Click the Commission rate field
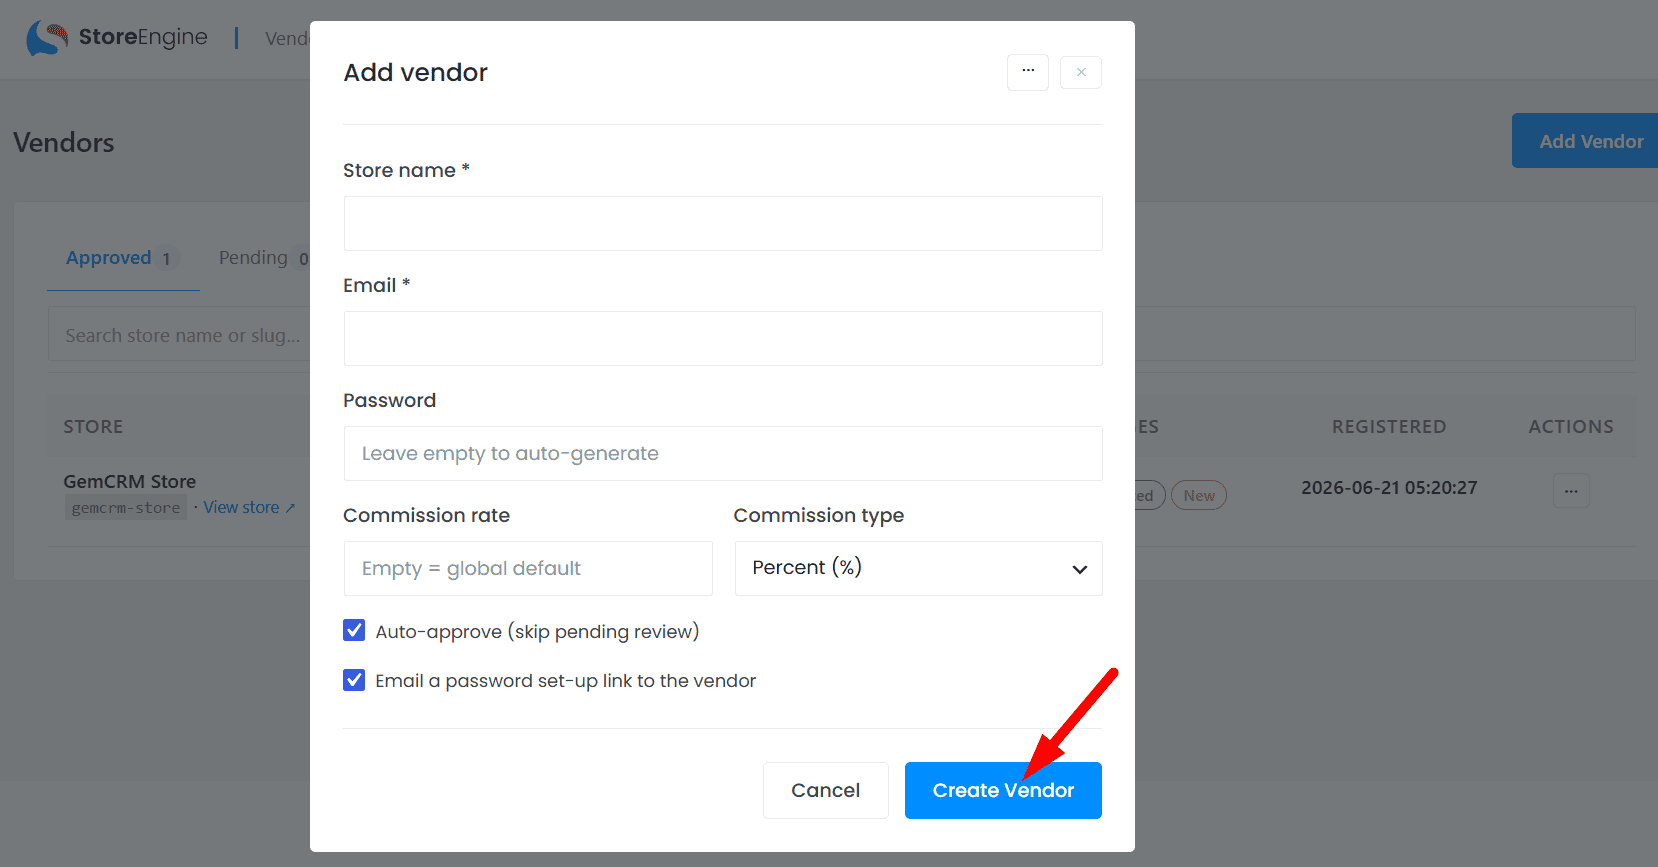The width and height of the screenshot is (1658, 867). click(528, 568)
